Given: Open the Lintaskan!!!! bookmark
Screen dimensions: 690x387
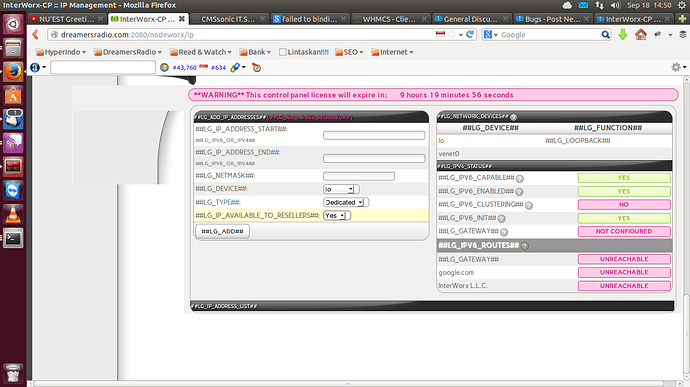Looking at the screenshot, I should click(304, 52).
